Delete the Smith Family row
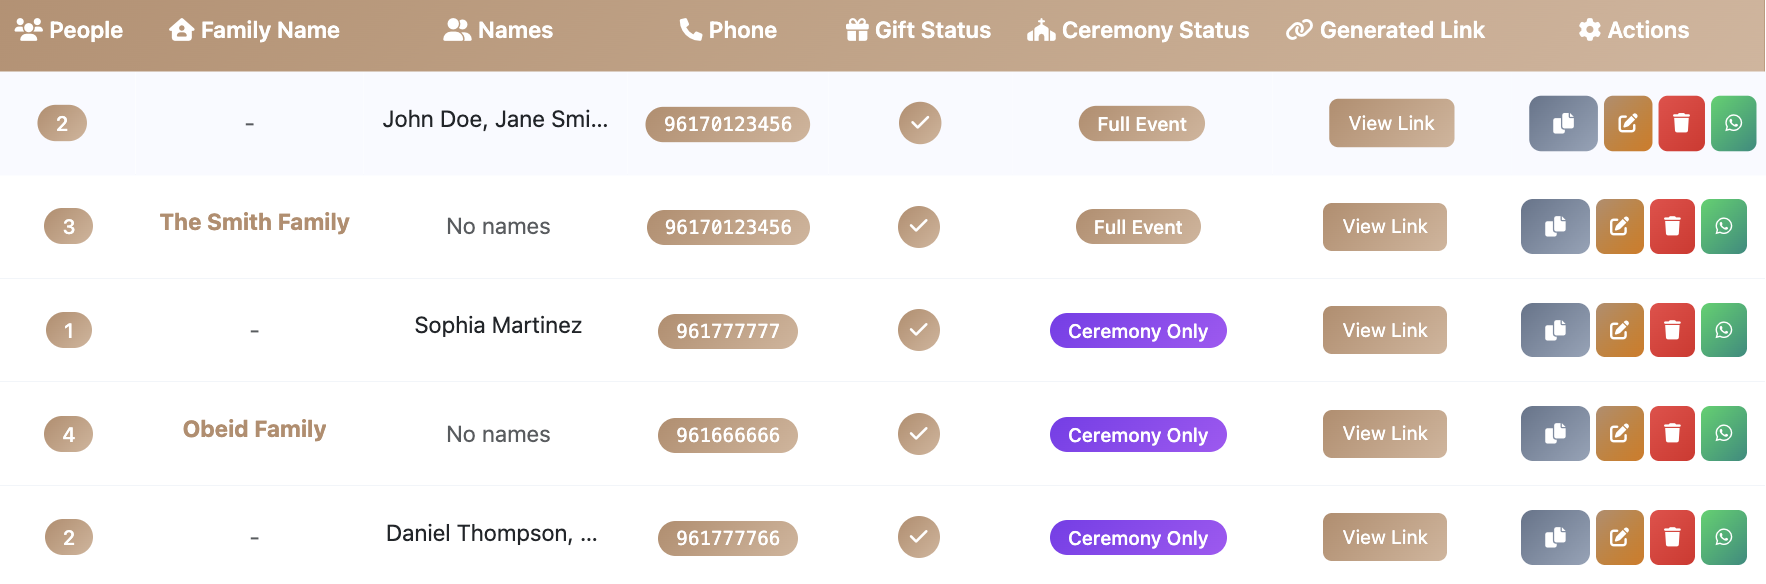This screenshot has width=1766, height=584. pos(1672,226)
